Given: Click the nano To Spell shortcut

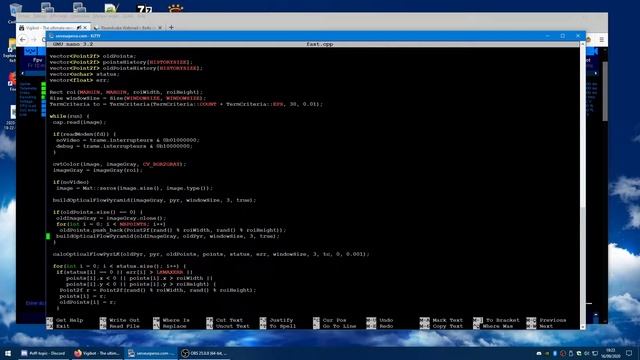Looking at the screenshot, I should coord(282,327).
